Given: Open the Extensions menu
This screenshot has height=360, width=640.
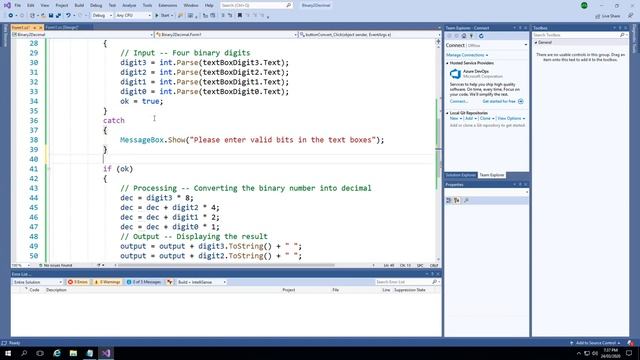Looking at the screenshot, I should point(168,5).
